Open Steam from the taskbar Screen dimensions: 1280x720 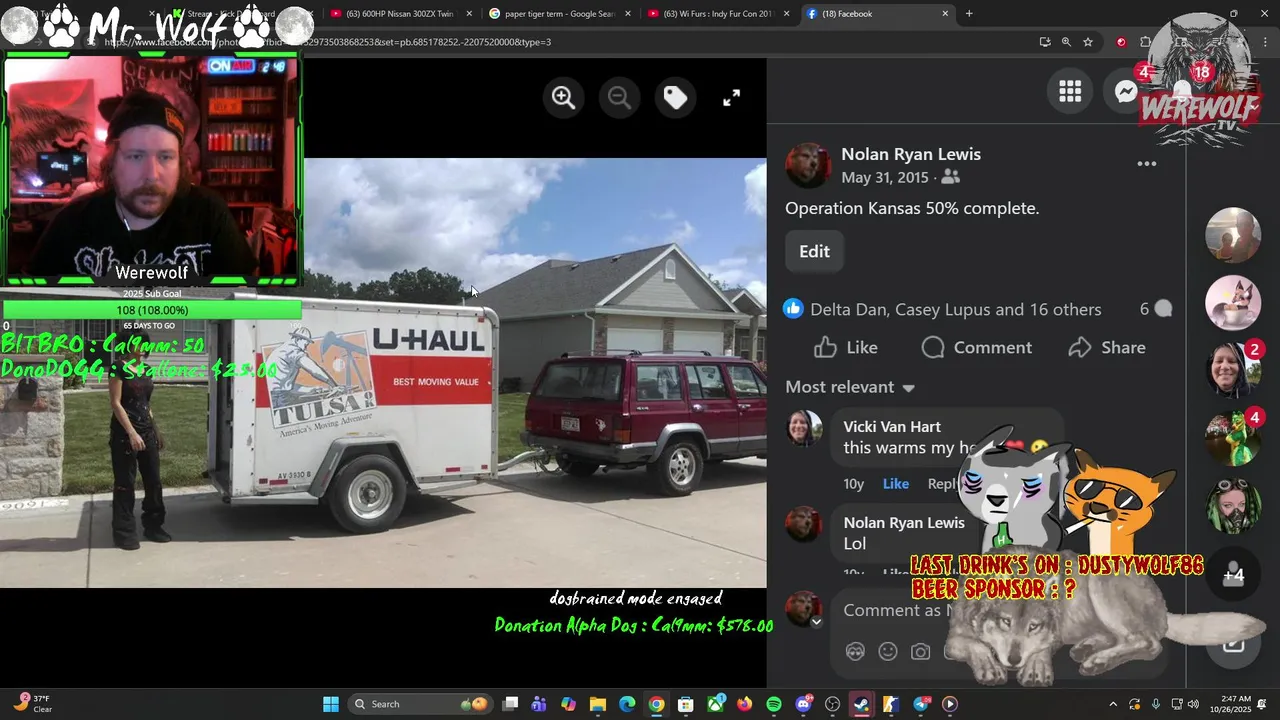[861, 704]
